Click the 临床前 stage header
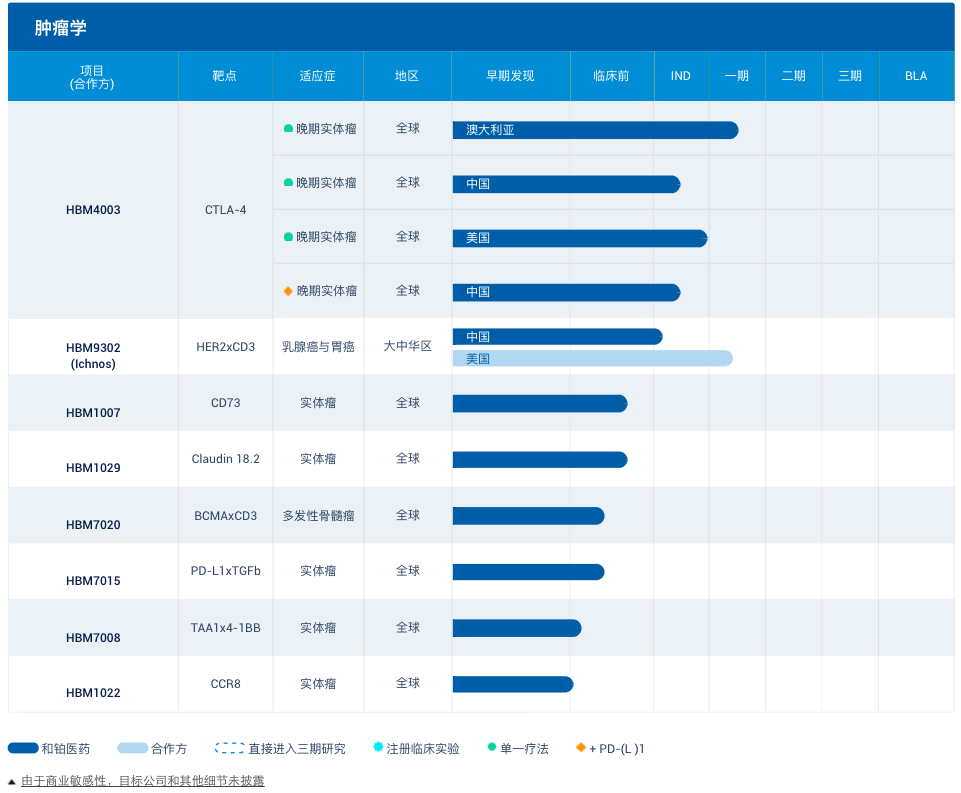 pyautogui.click(x=611, y=76)
